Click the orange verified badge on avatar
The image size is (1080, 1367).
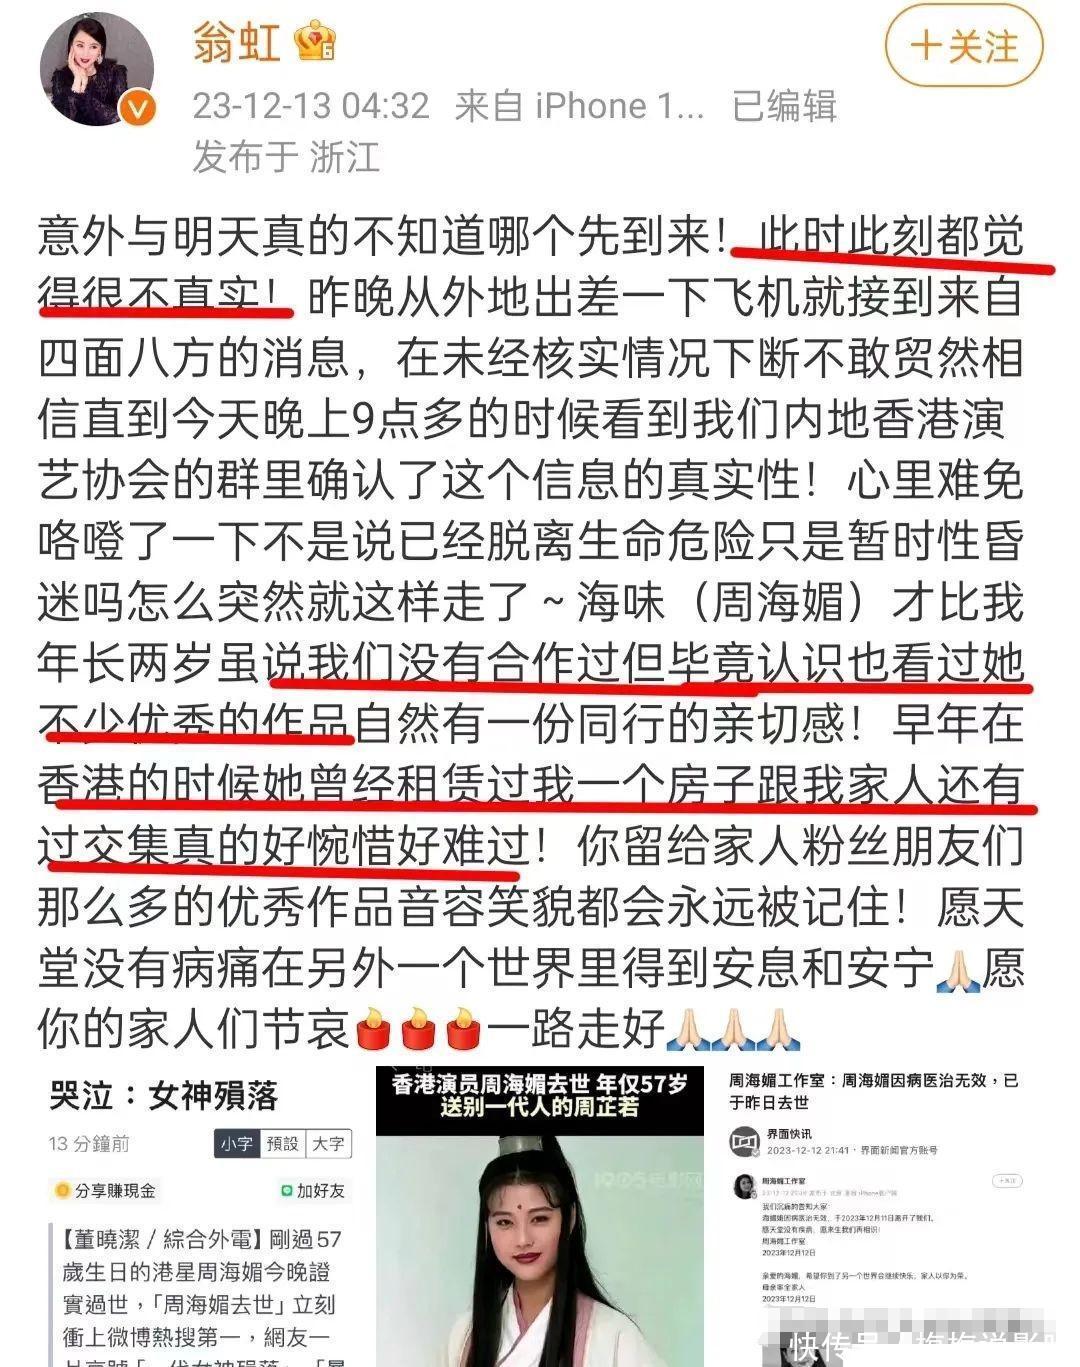[139, 110]
